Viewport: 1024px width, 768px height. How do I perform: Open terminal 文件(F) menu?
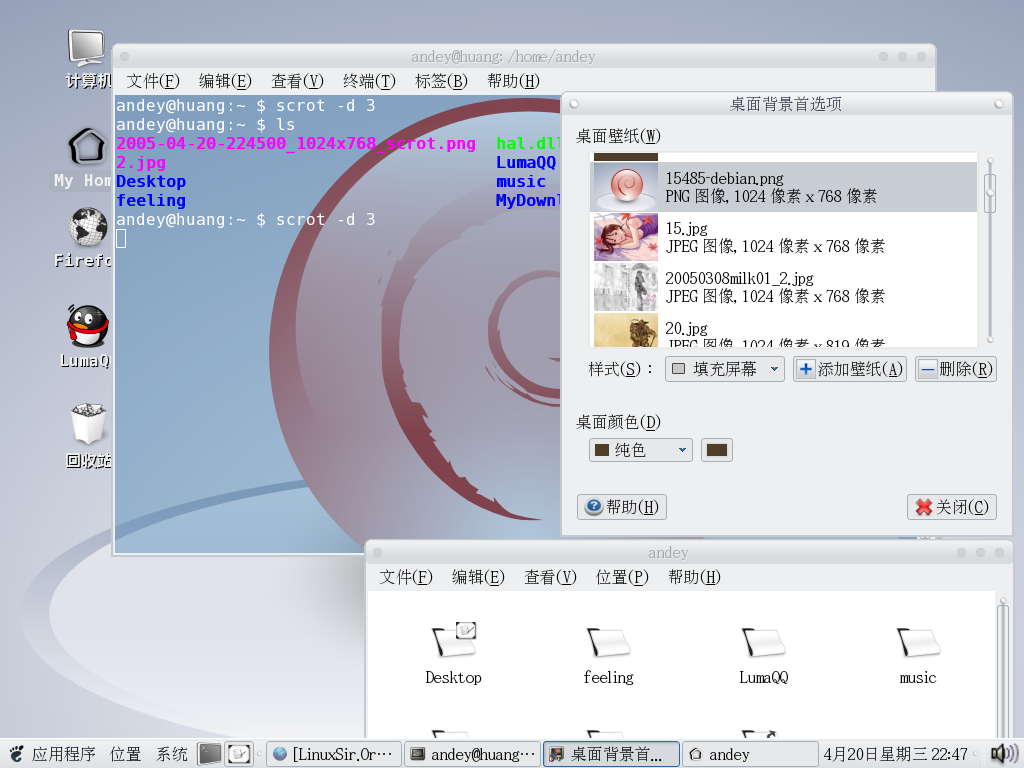point(153,81)
